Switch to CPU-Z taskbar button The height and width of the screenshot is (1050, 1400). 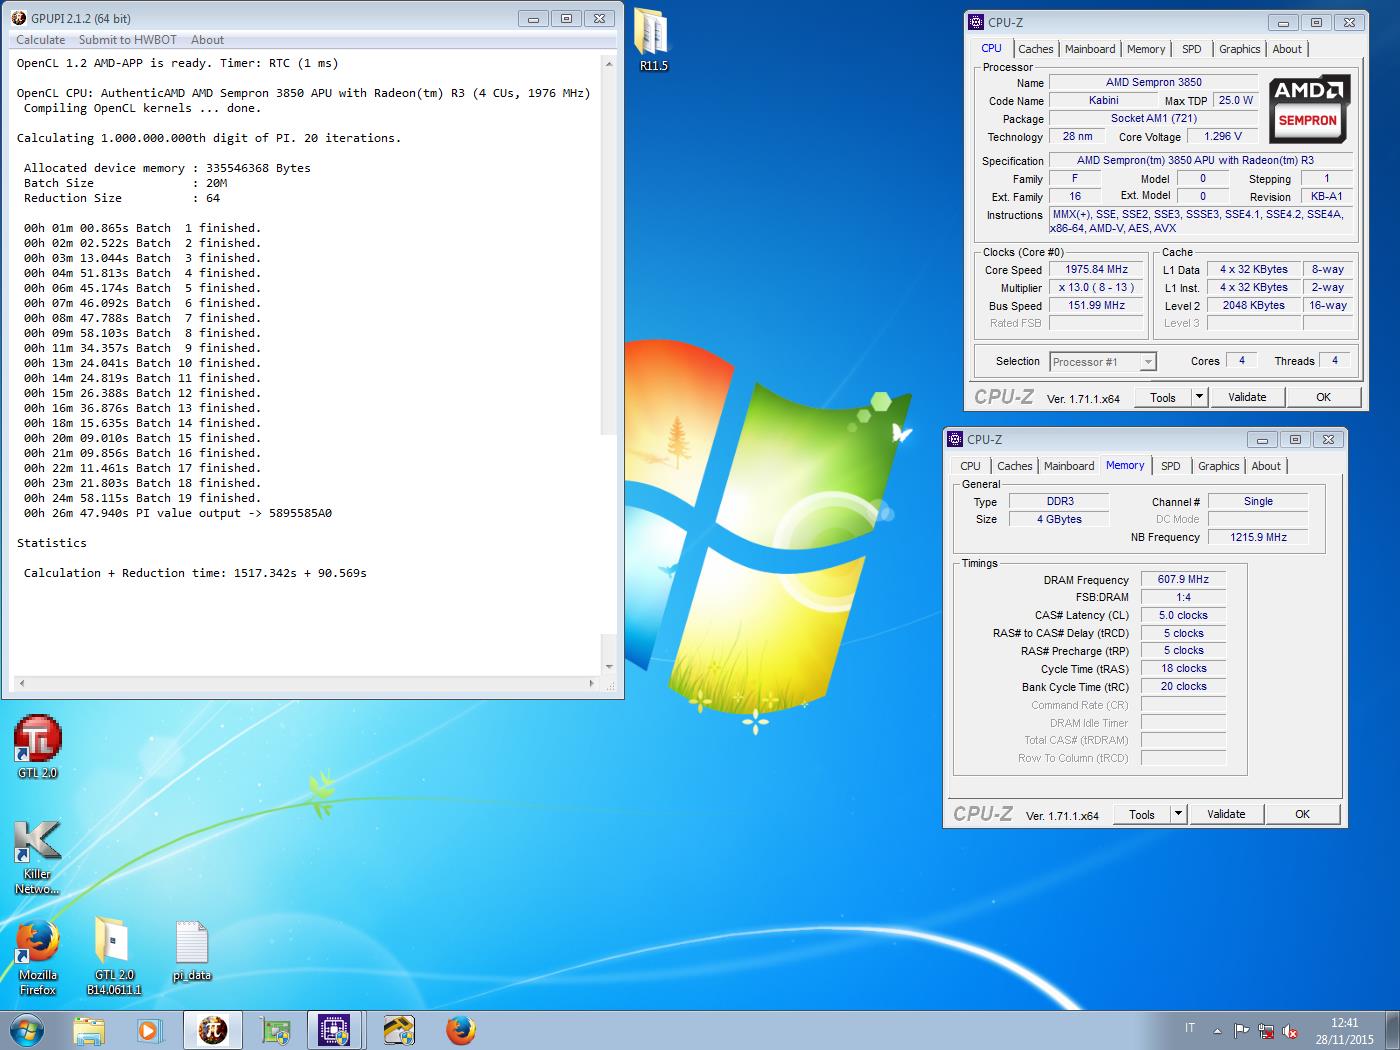pyautogui.click(x=336, y=1030)
